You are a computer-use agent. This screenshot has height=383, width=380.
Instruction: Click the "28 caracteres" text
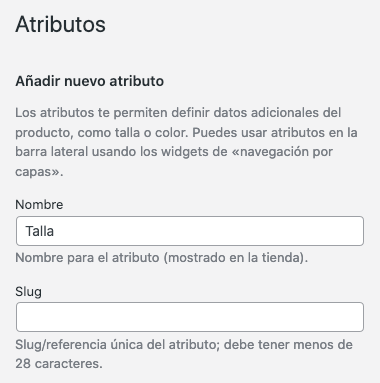click(x=57, y=364)
